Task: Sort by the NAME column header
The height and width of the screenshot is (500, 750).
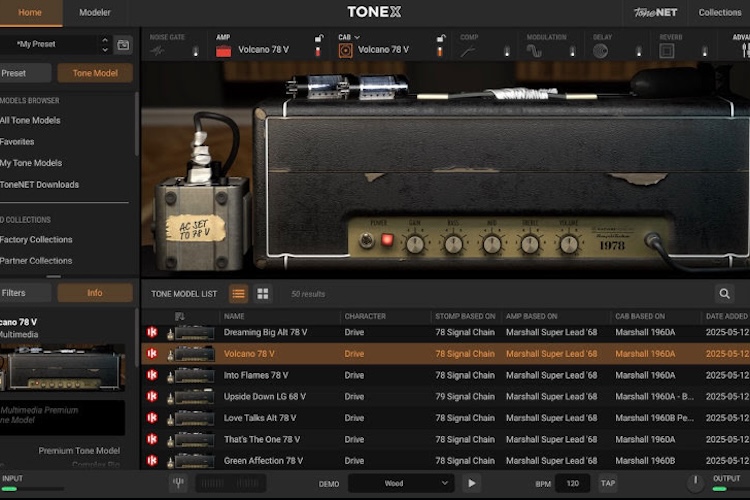Action: point(234,316)
